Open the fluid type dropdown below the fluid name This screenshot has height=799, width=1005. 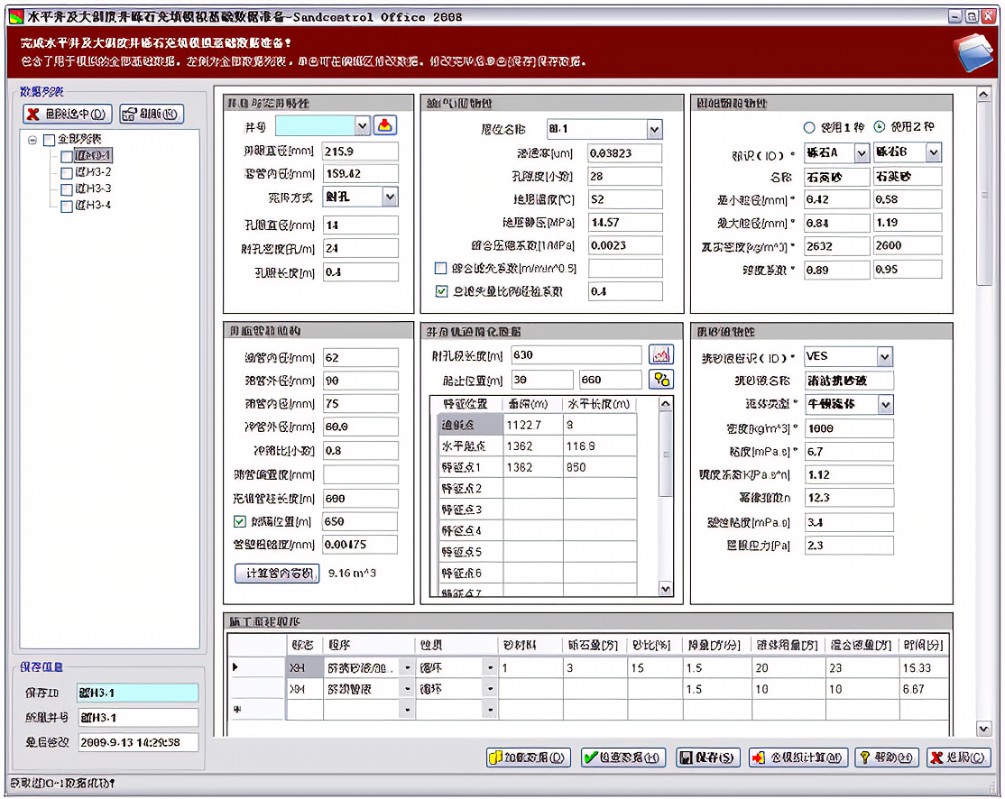tap(885, 404)
